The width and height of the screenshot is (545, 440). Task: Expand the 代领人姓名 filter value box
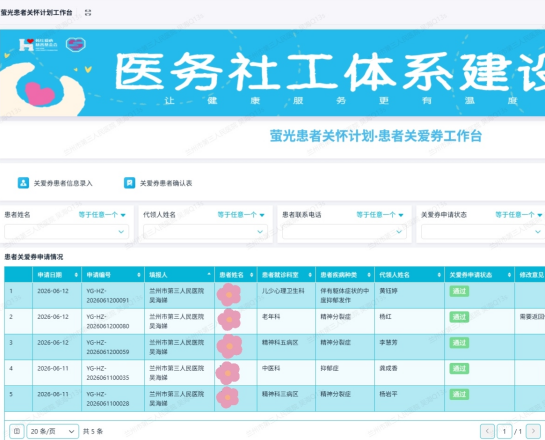tap(205, 231)
